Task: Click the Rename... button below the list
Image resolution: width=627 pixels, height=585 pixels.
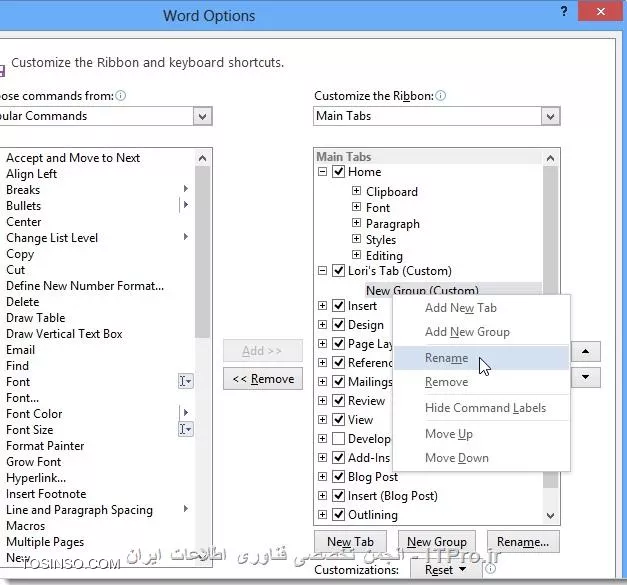Action: [523, 541]
